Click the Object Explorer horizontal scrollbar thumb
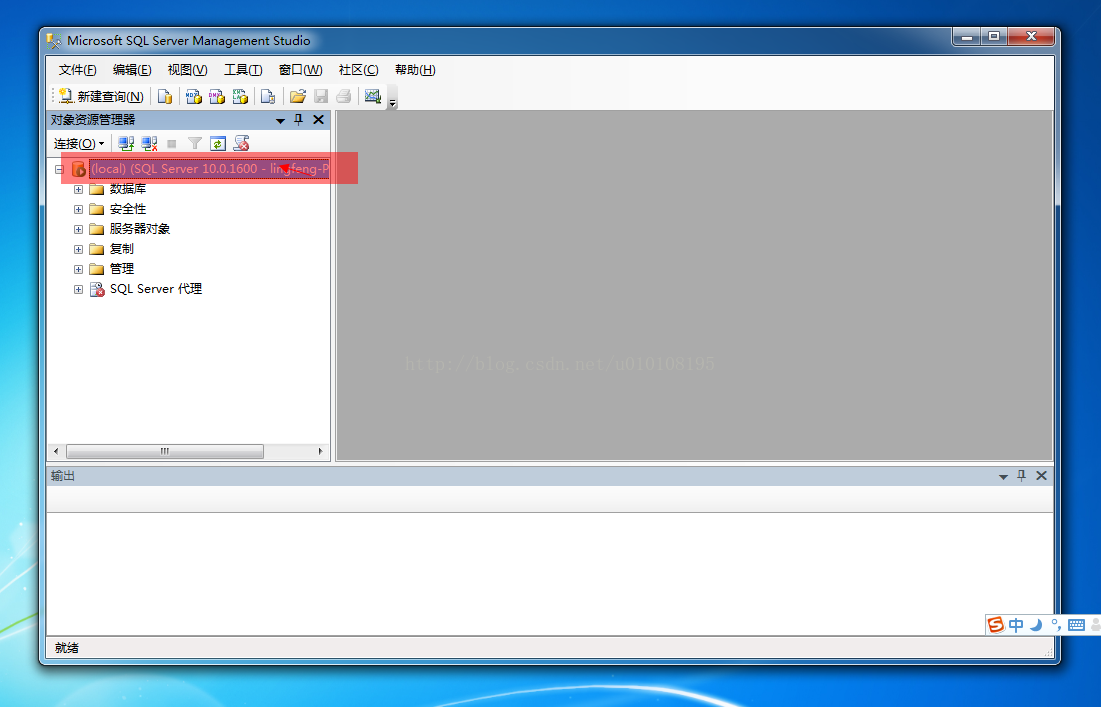Viewport: 1101px width, 707px height. tap(165, 451)
